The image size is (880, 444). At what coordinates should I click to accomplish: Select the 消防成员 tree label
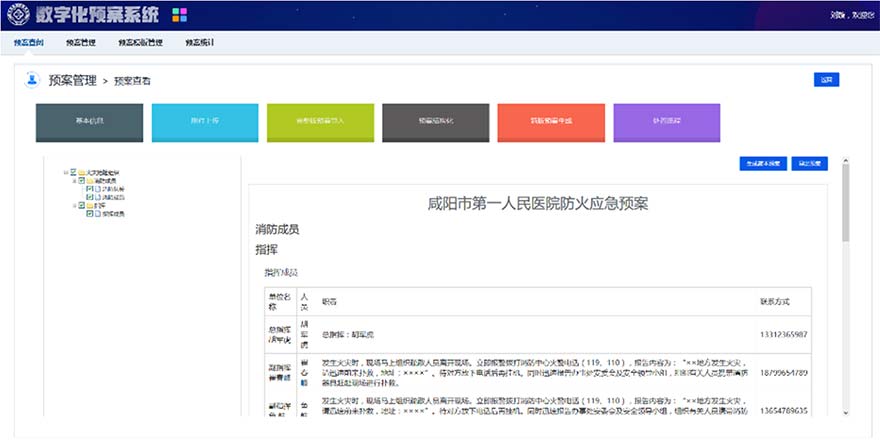click(106, 181)
